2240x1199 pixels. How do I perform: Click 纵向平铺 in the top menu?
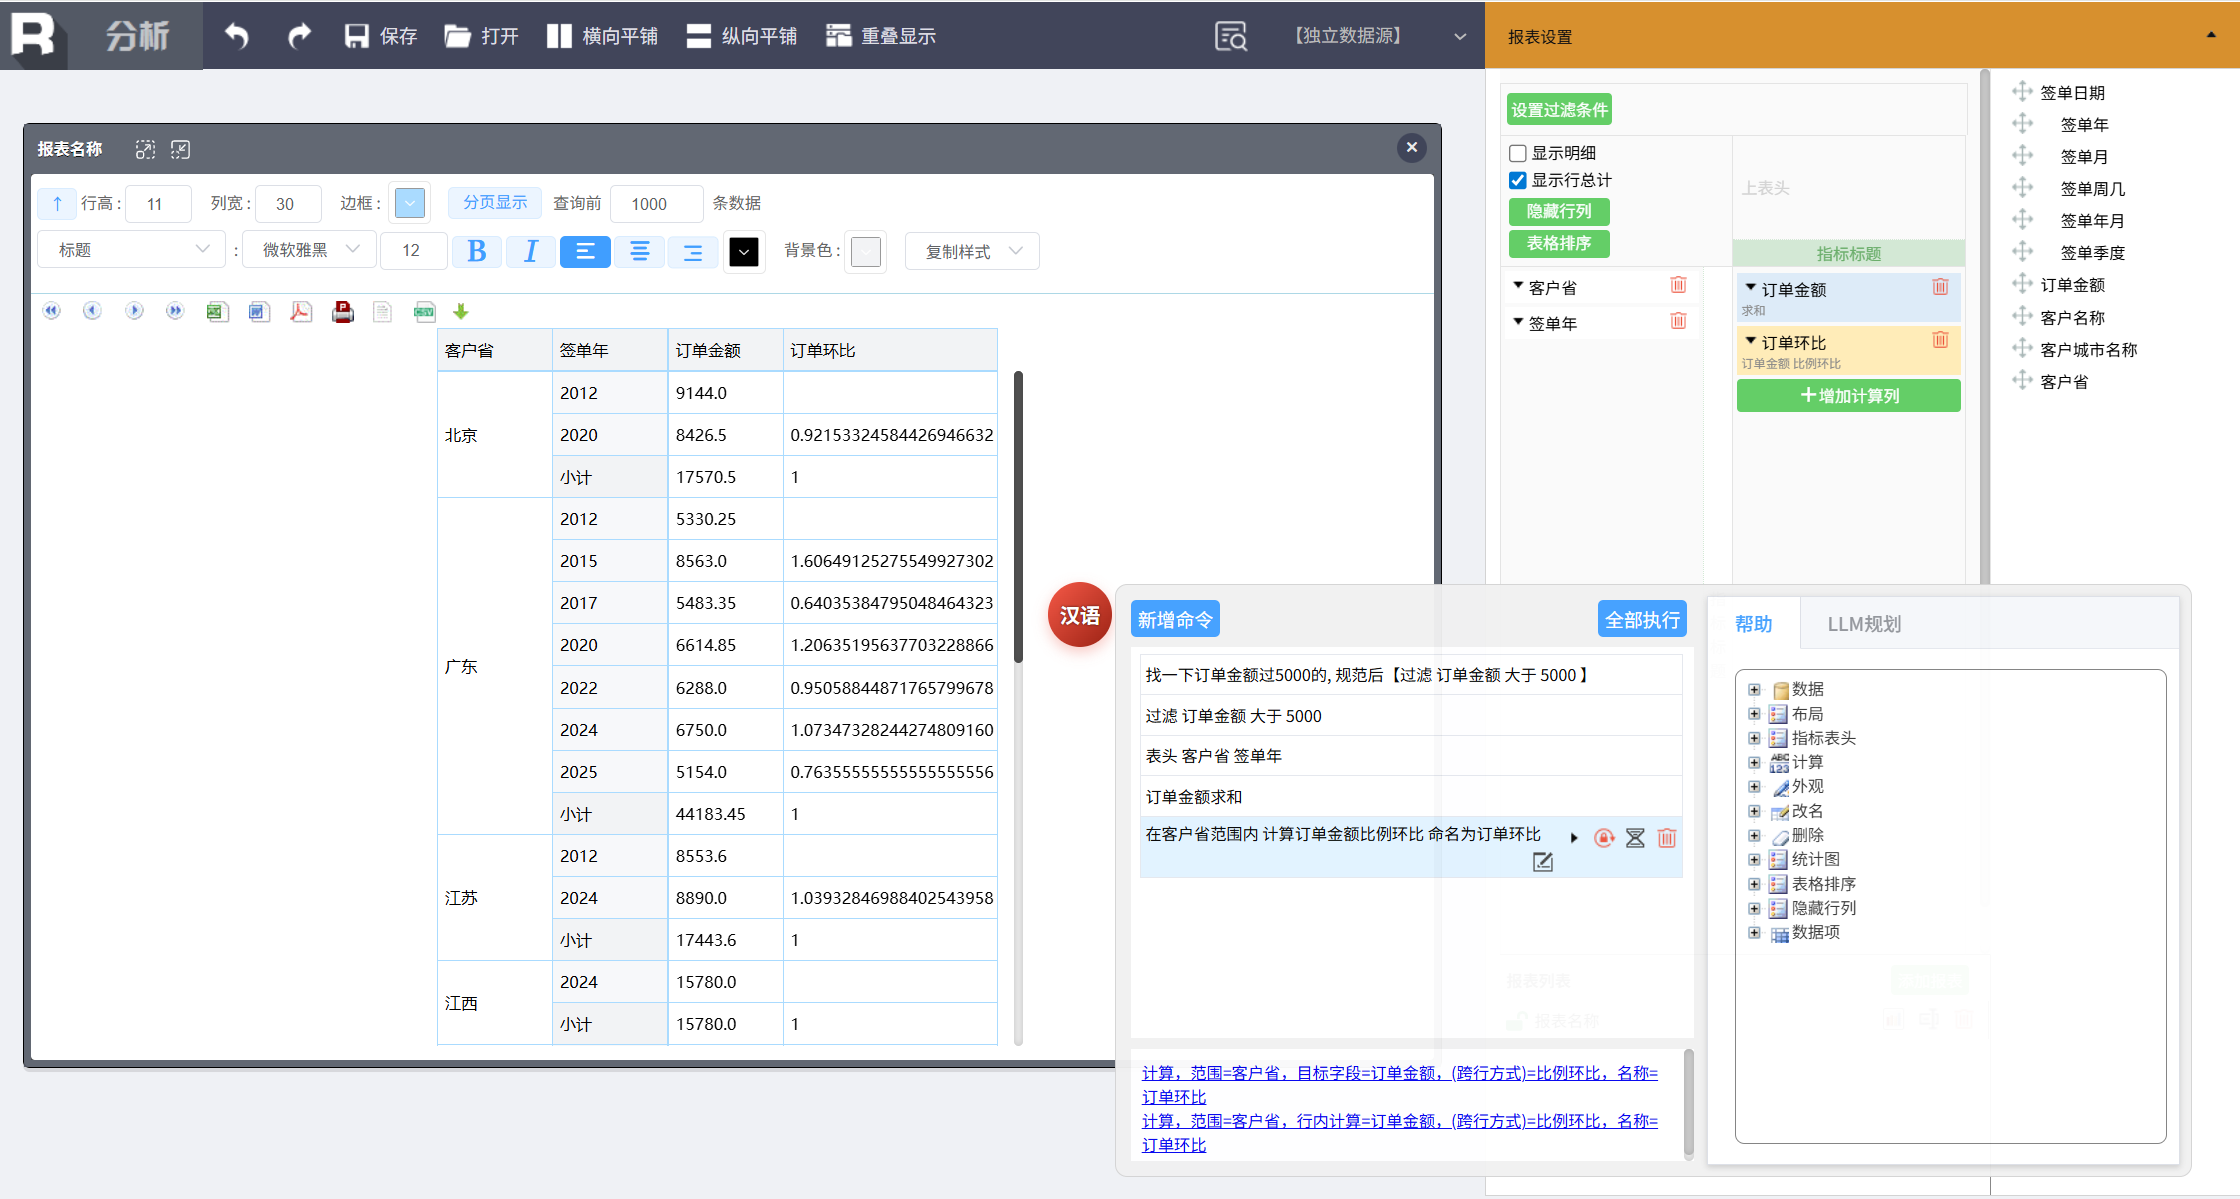[x=742, y=36]
